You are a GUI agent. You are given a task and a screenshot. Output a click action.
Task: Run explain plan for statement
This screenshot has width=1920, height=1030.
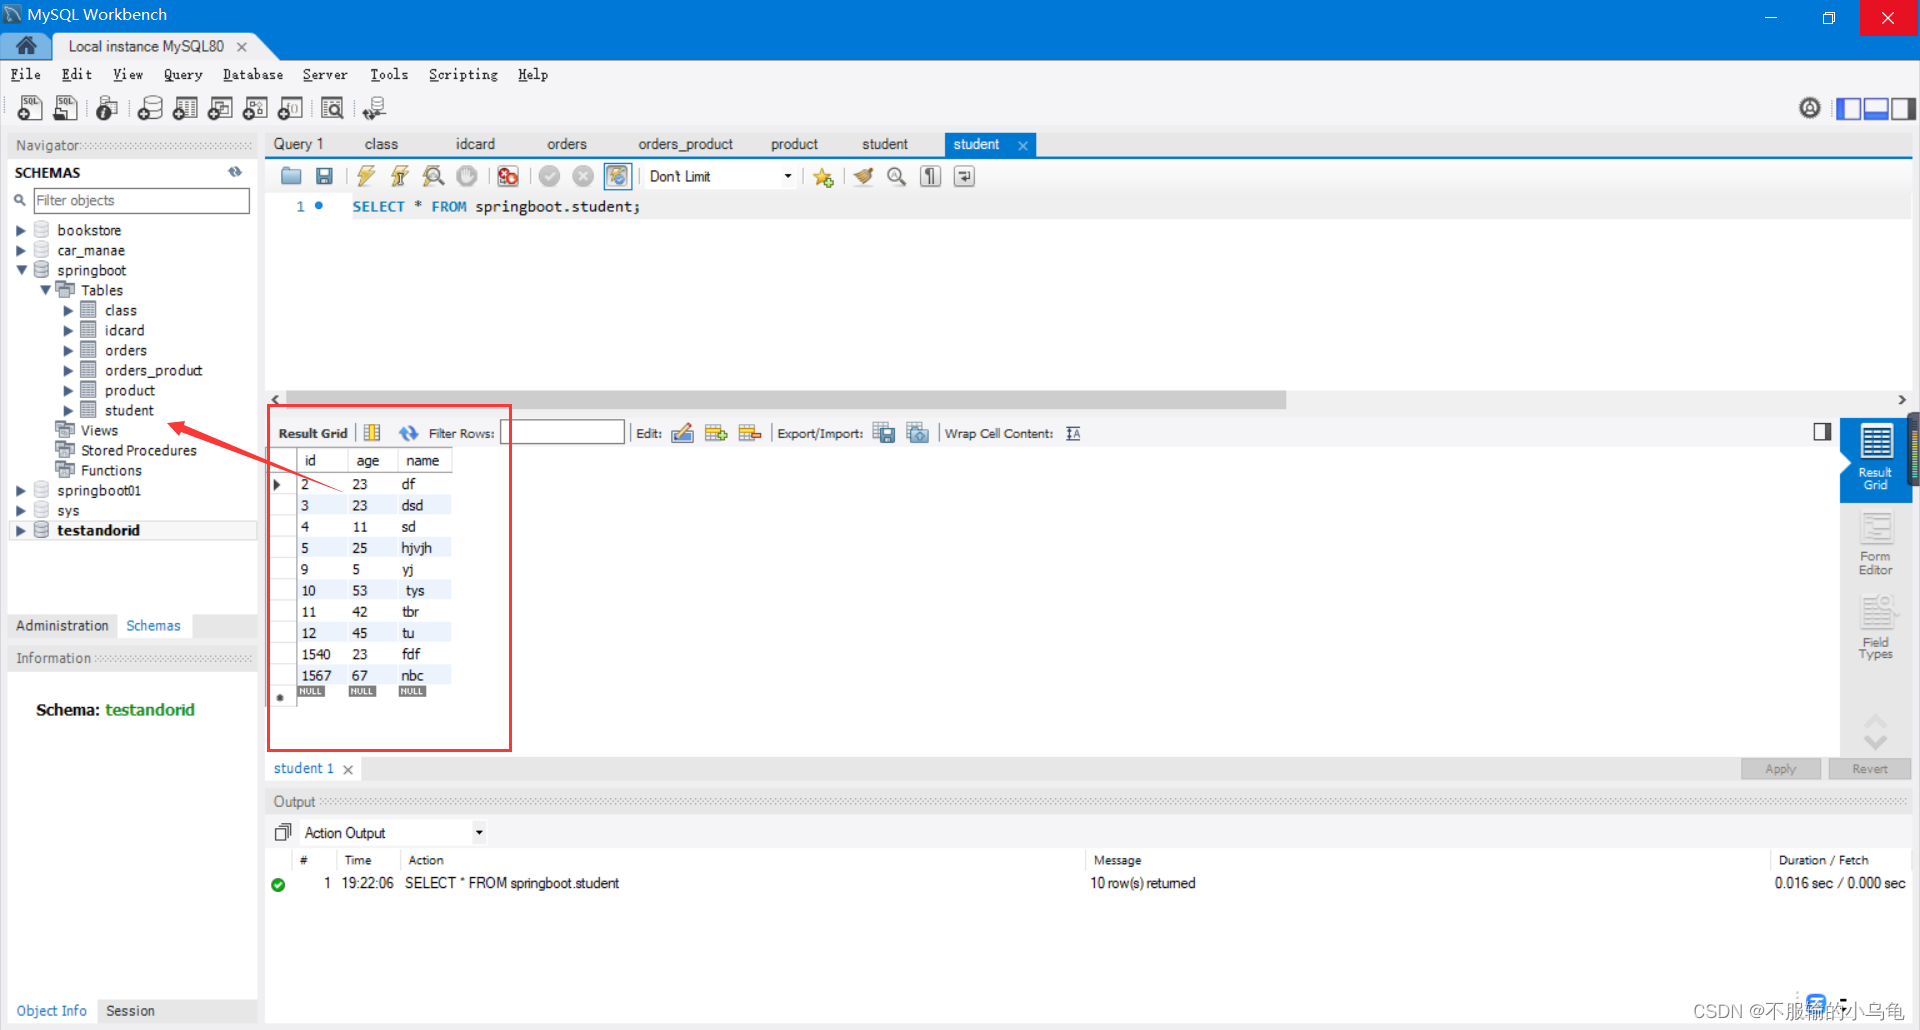433,176
